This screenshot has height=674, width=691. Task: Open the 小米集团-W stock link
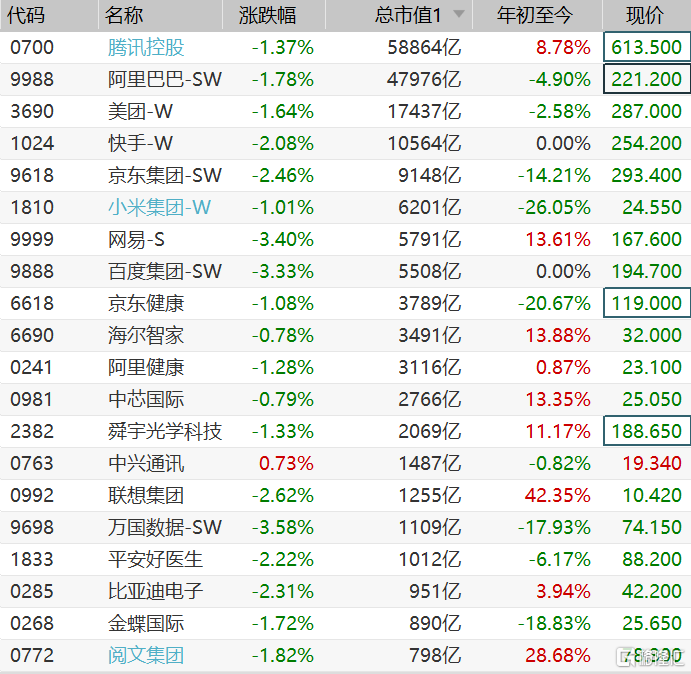pyautogui.click(x=159, y=207)
